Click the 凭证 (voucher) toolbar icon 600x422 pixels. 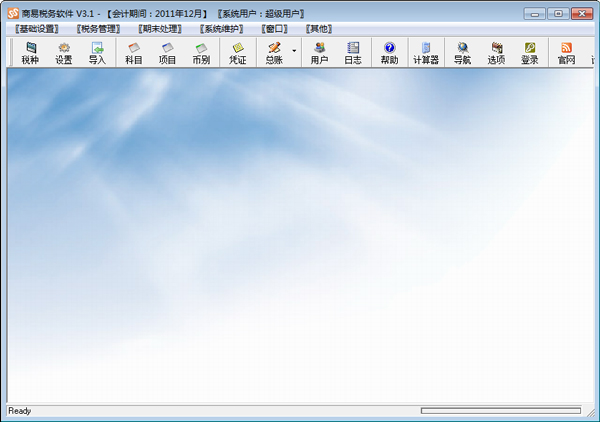point(238,53)
